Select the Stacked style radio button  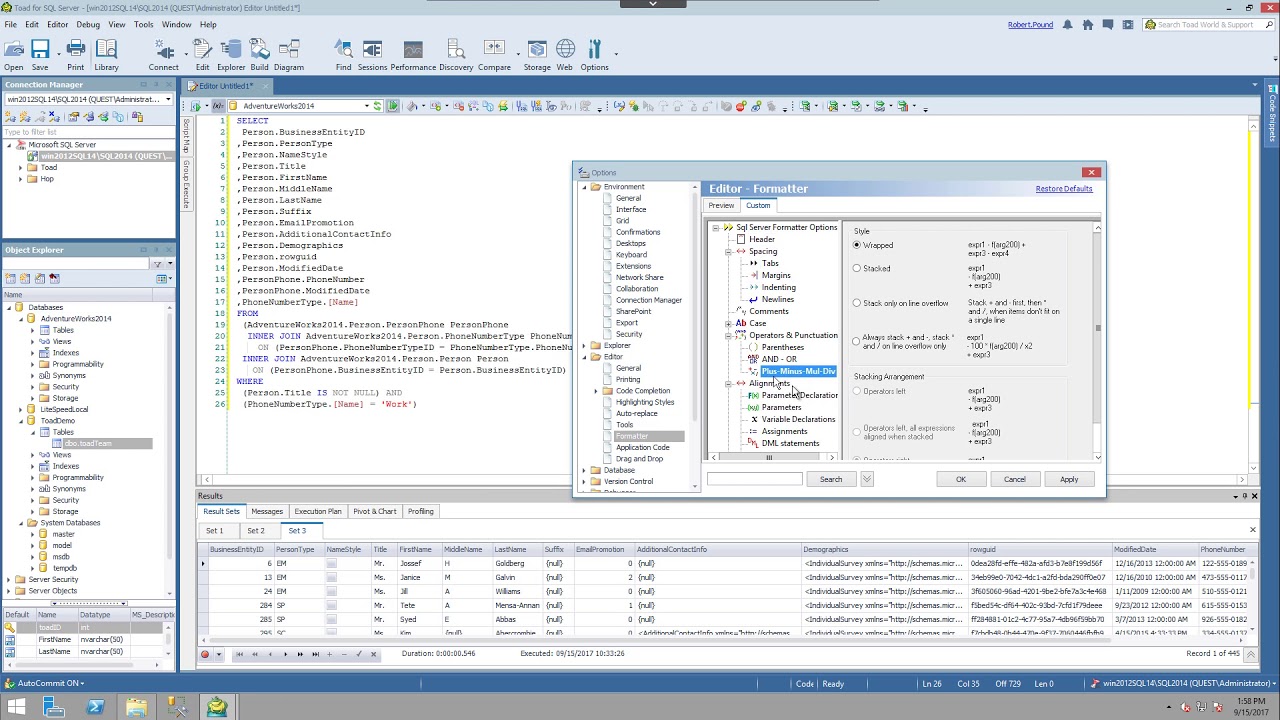tap(857, 268)
